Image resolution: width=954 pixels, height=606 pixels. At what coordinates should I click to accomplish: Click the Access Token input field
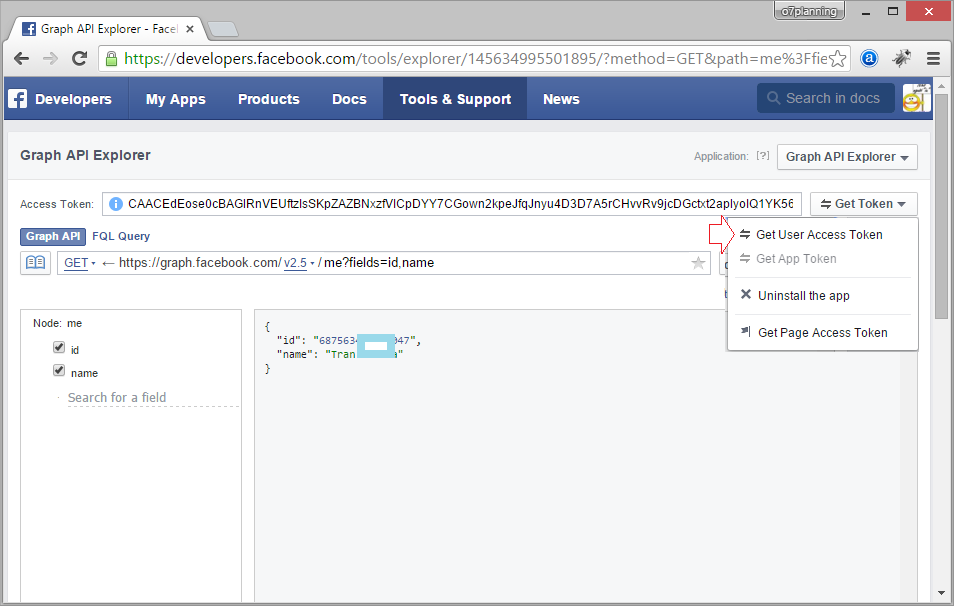click(452, 204)
